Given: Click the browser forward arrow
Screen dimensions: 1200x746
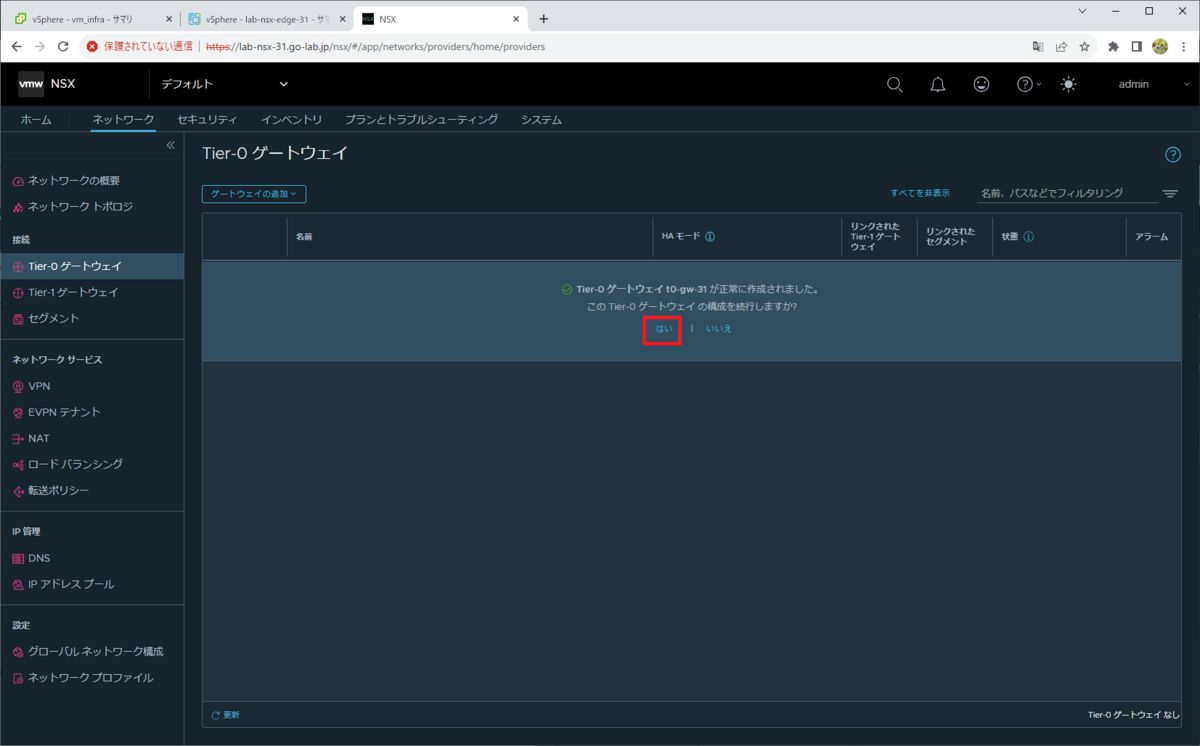Looking at the screenshot, I should (40, 46).
